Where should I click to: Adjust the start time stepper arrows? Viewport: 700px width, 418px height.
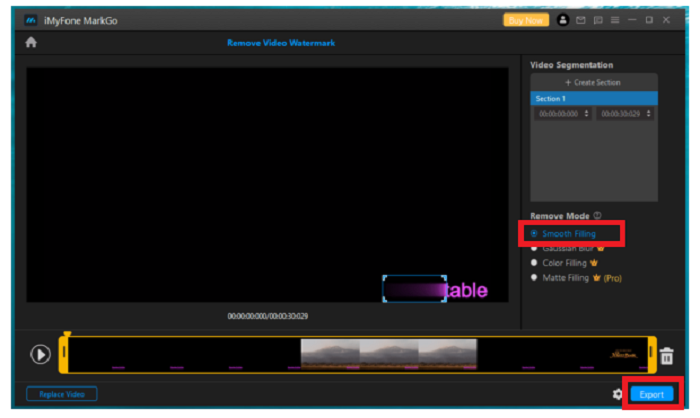pyautogui.click(x=587, y=114)
